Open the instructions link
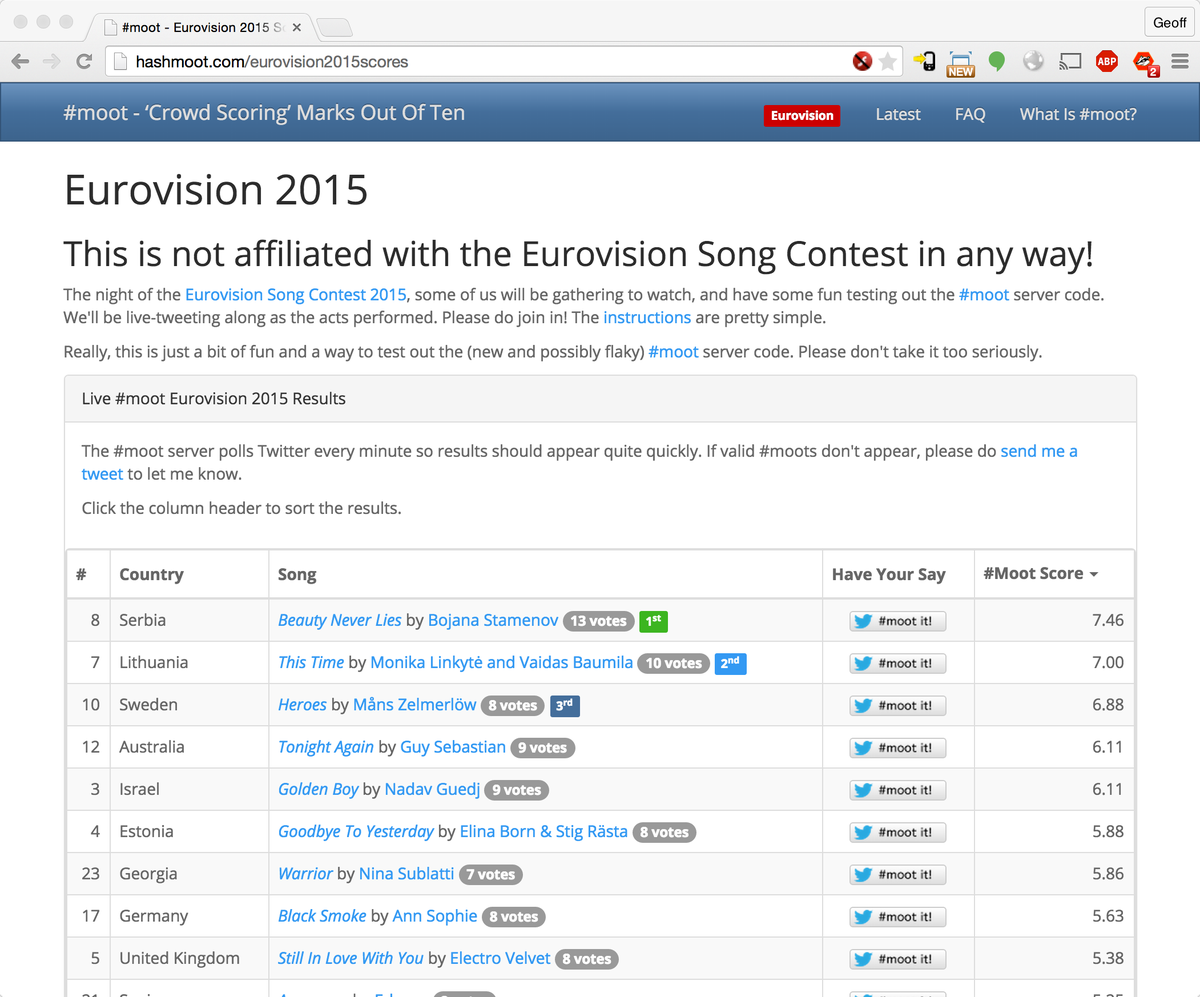Viewport: 1200px width, 997px height. click(x=647, y=317)
